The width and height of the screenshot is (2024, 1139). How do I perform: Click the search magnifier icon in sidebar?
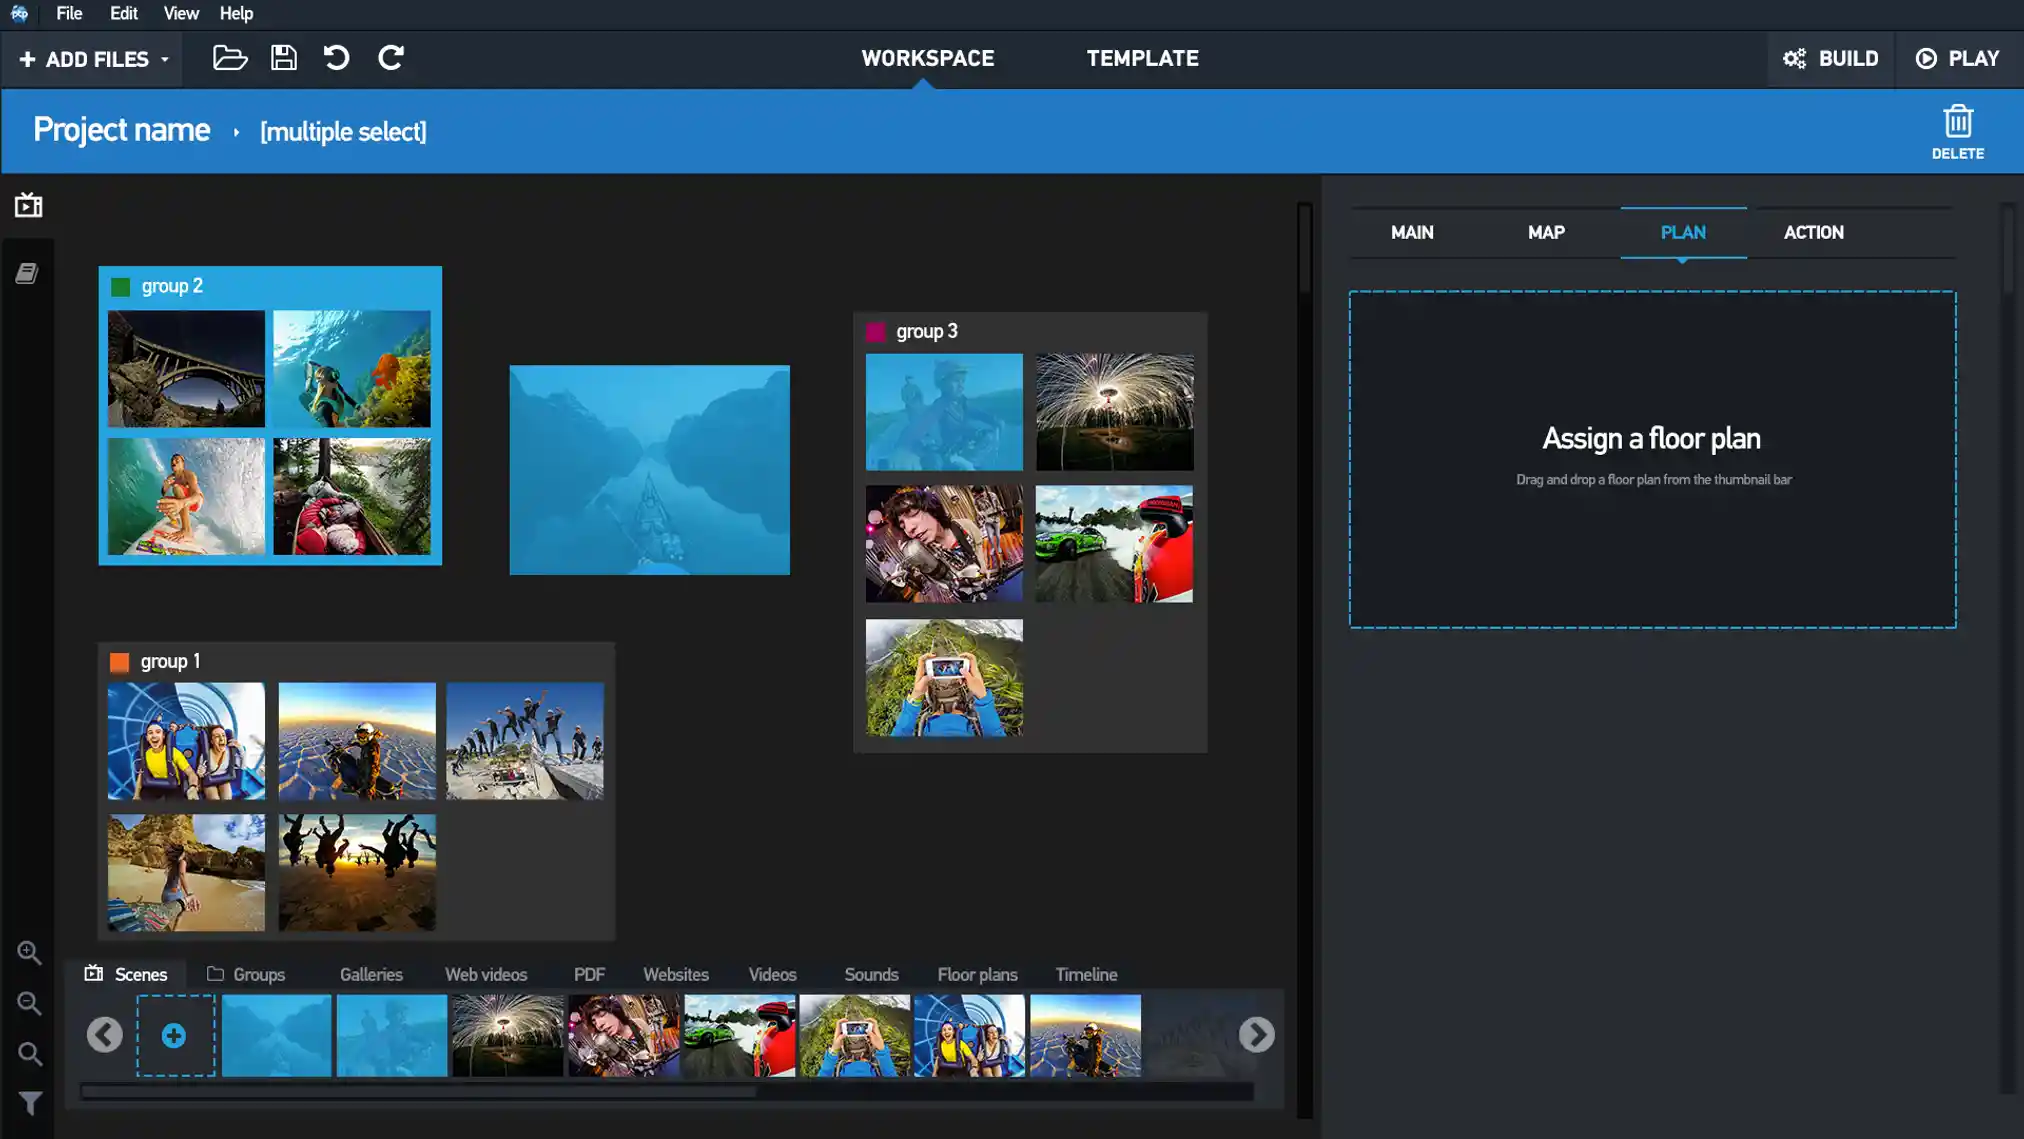pos(30,1054)
